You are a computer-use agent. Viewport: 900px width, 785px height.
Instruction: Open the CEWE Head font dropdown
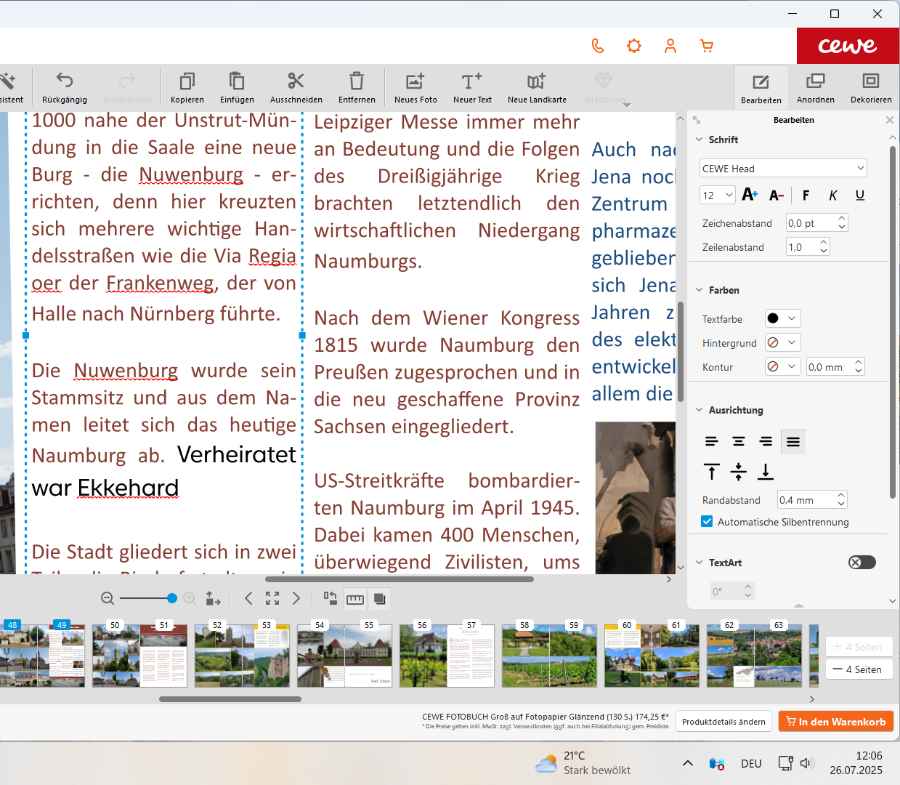click(783, 168)
